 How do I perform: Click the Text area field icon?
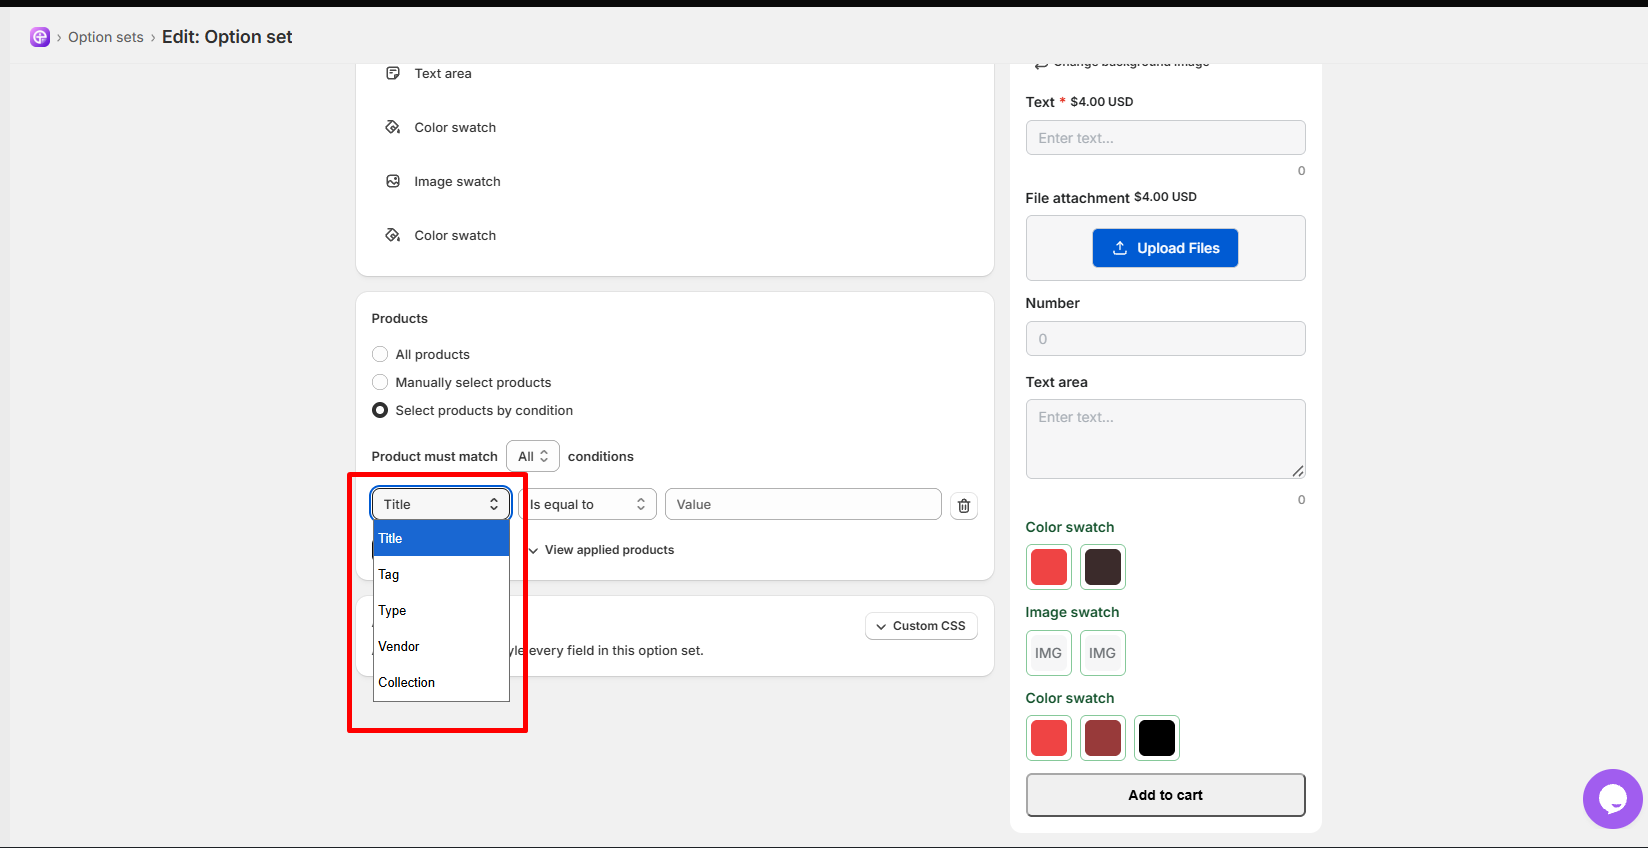(393, 73)
